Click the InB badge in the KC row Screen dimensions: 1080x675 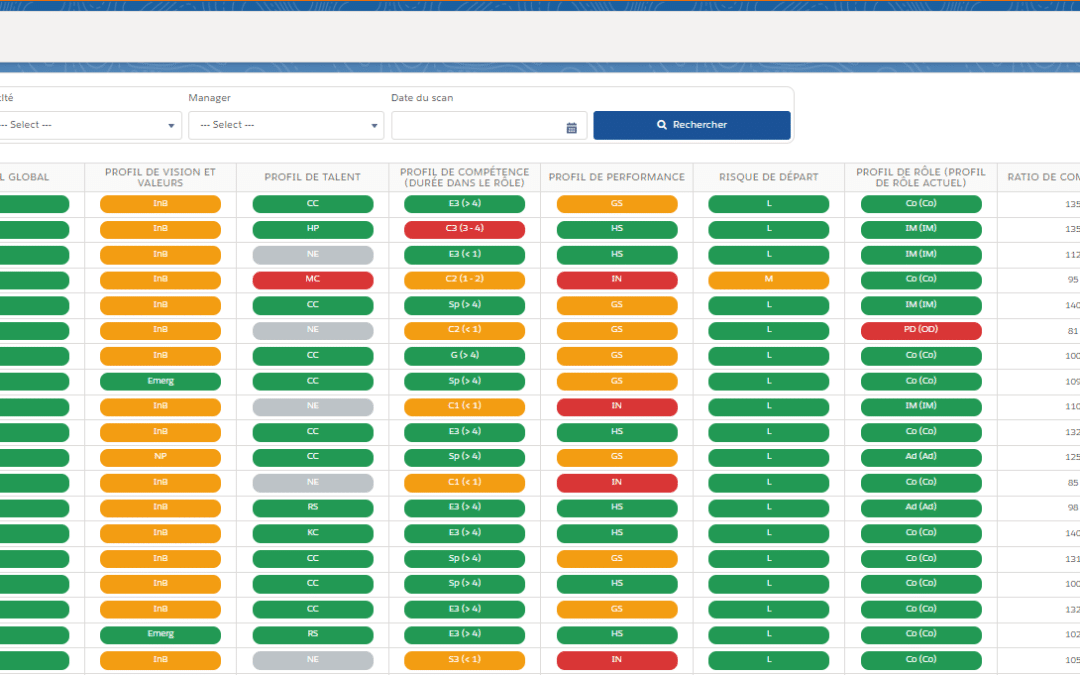pos(160,533)
